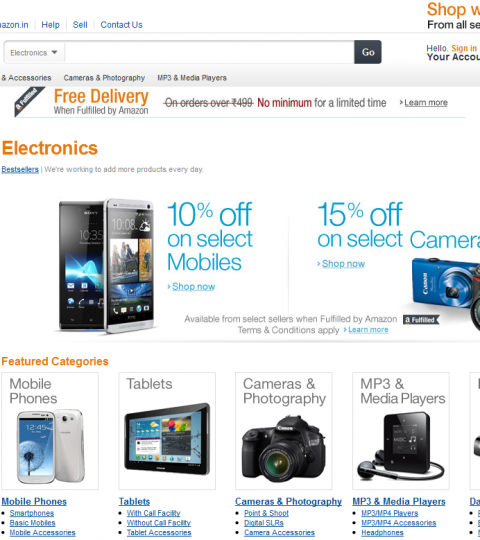Click Shop now under 10% off Mobiles
480x540 pixels.
point(194,287)
